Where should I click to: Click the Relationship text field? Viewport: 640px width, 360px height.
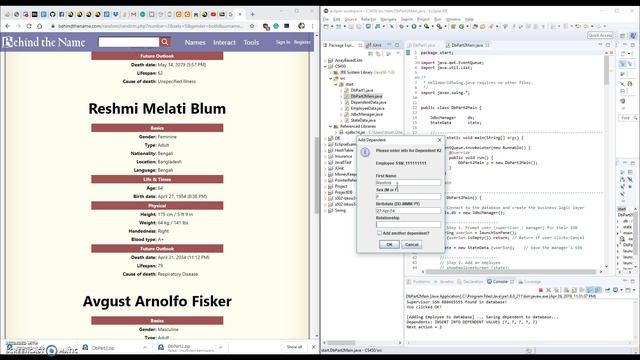(x=408, y=224)
